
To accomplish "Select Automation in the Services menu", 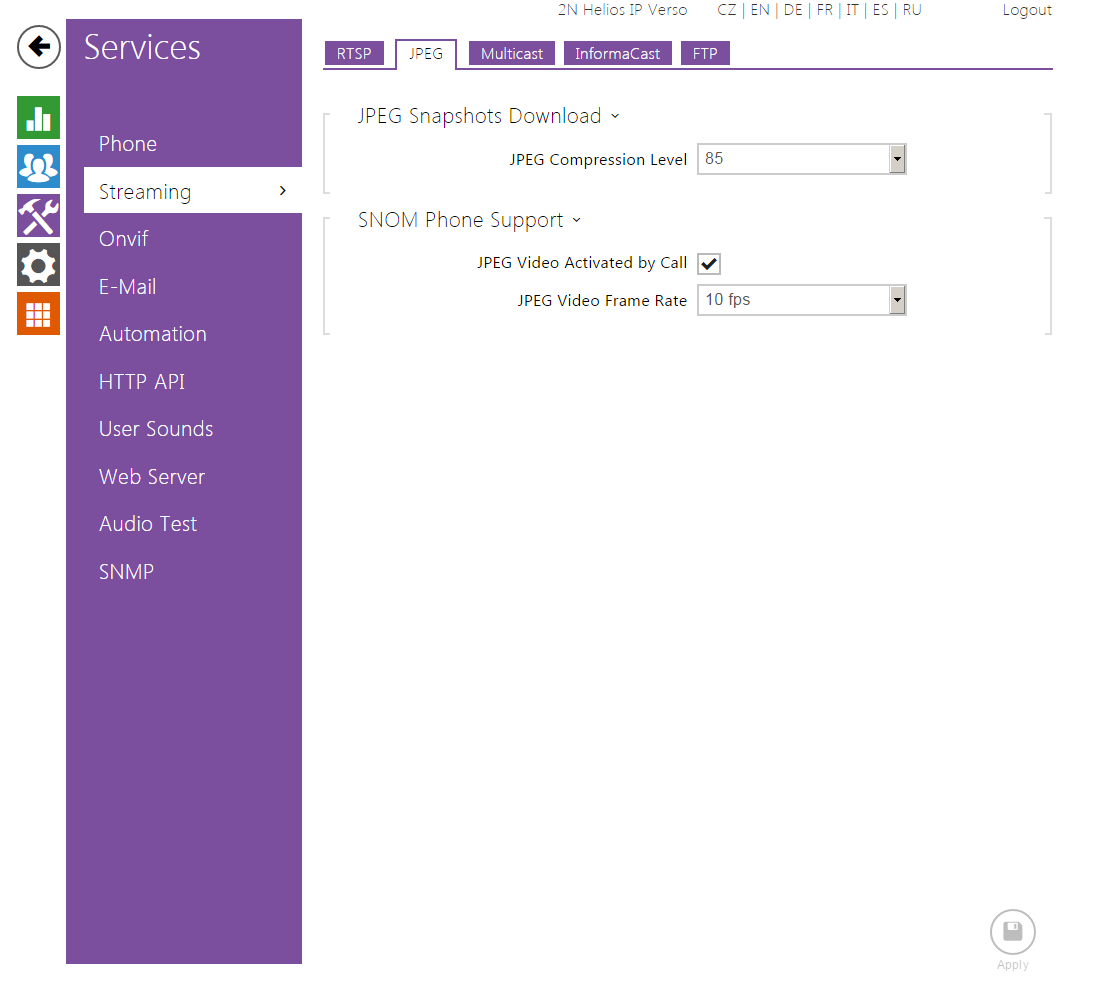I will pyautogui.click(x=153, y=334).
